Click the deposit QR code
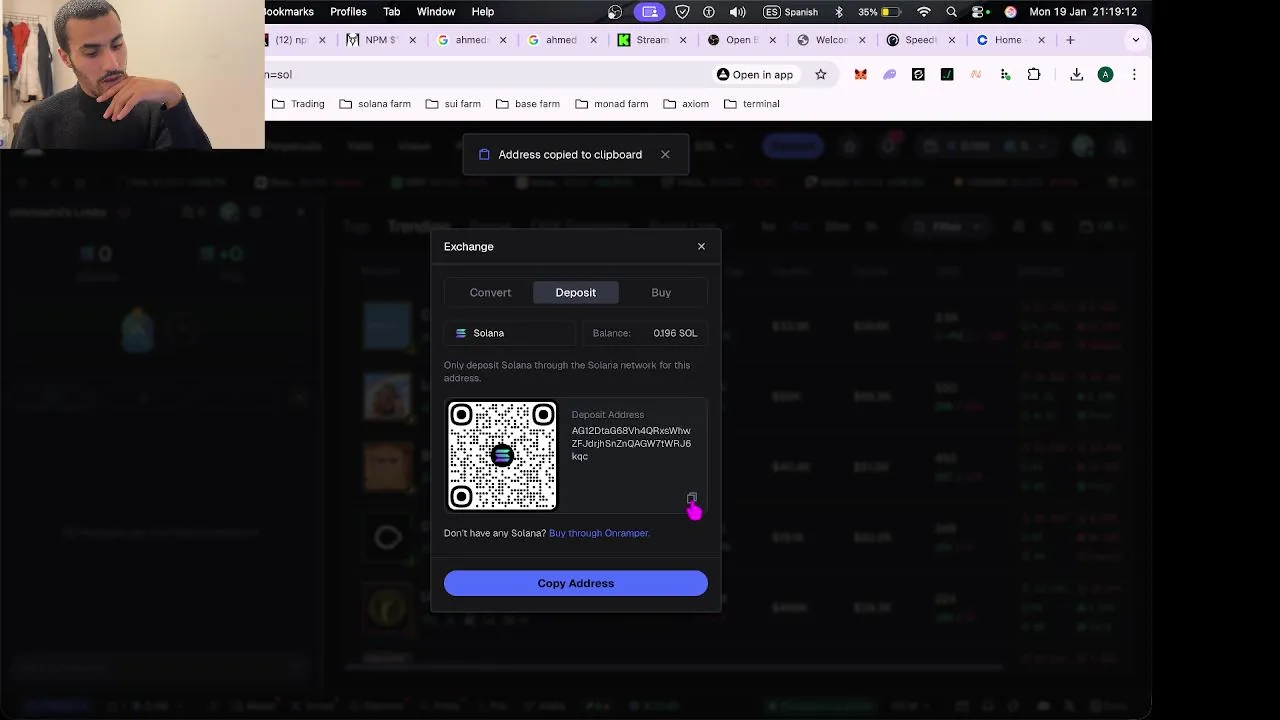Image resolution: width=1280 pixels, height=720 pixels. (502, 456)
